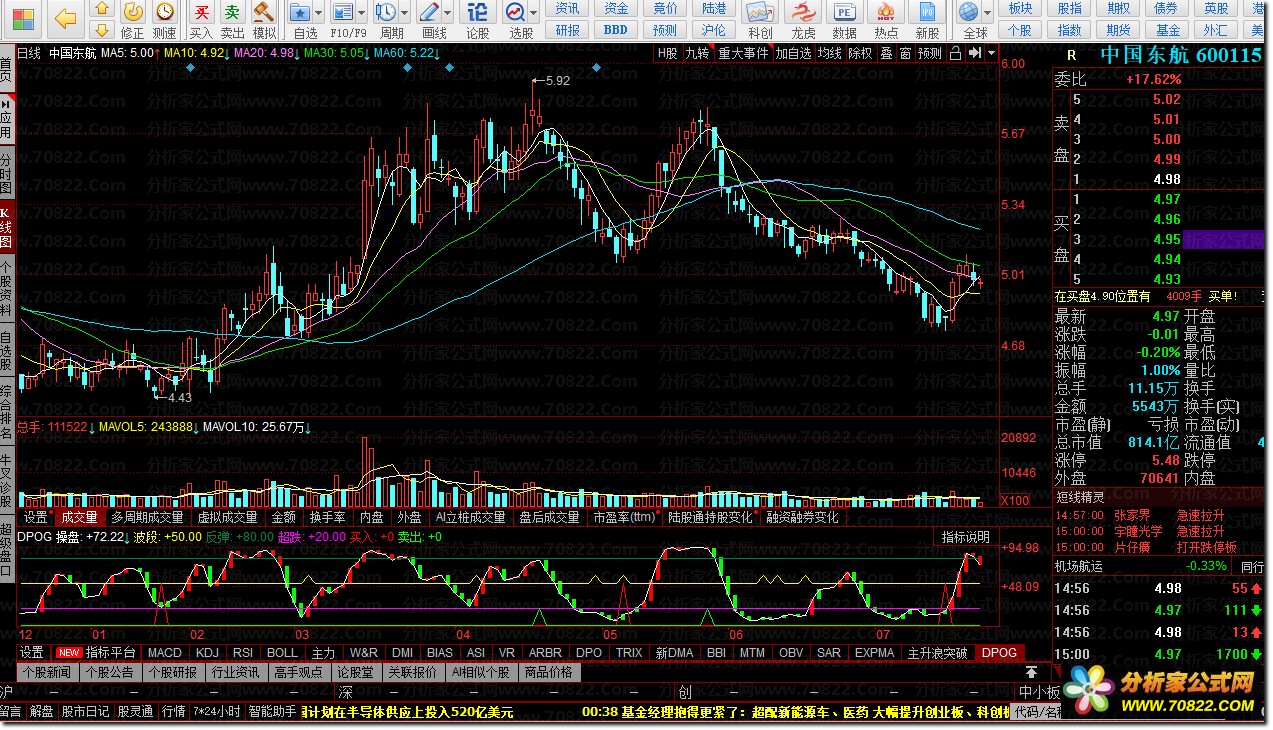1273x730 pixels.
Task: Click the 竞价 auction button
Action: (x=666, y=8)
